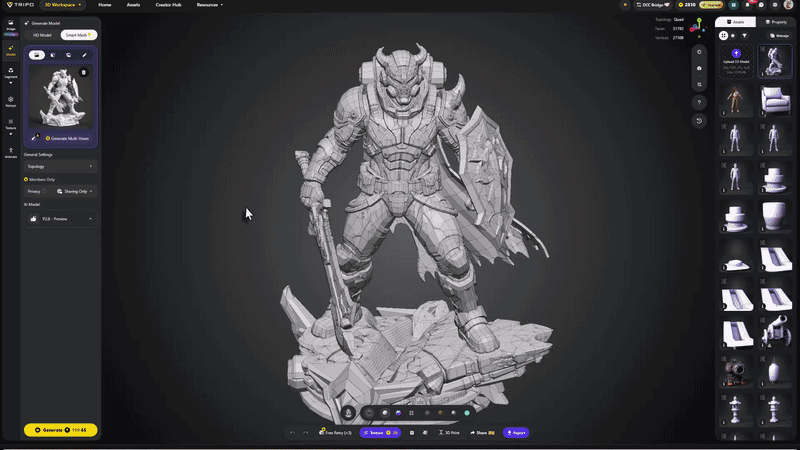The image size is (800, 450).
Task: Go to the Home menu
Action: coord(105,5)
